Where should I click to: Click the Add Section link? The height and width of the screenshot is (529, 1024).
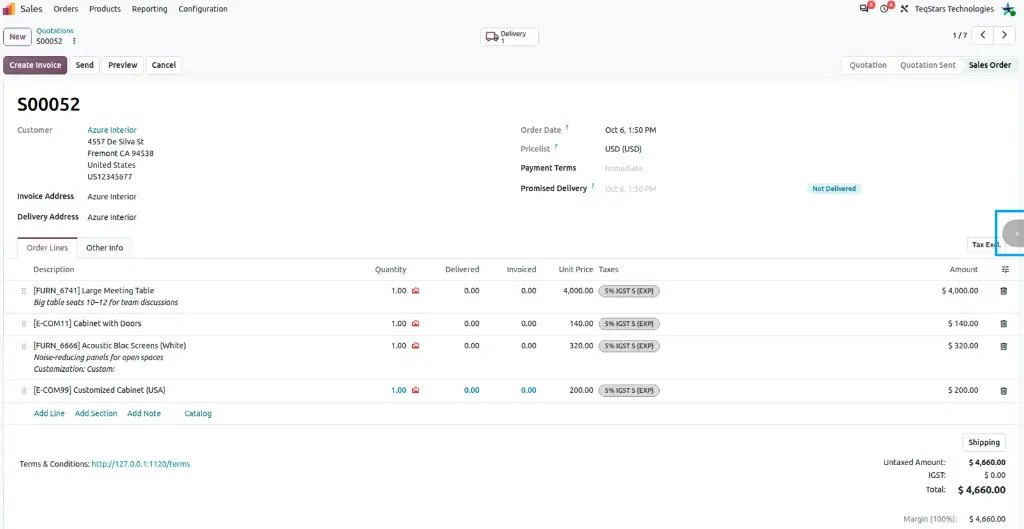point(96,413)
